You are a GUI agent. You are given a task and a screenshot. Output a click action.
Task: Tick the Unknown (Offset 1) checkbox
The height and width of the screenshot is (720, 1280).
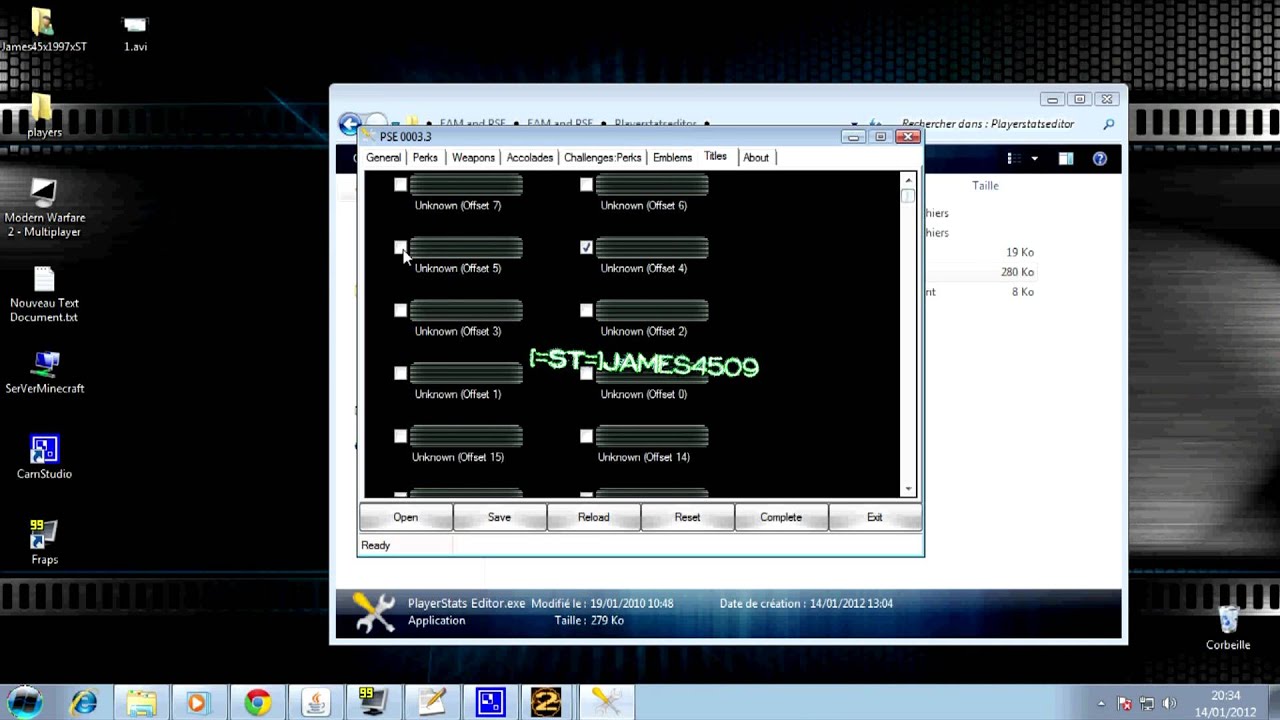400,374
